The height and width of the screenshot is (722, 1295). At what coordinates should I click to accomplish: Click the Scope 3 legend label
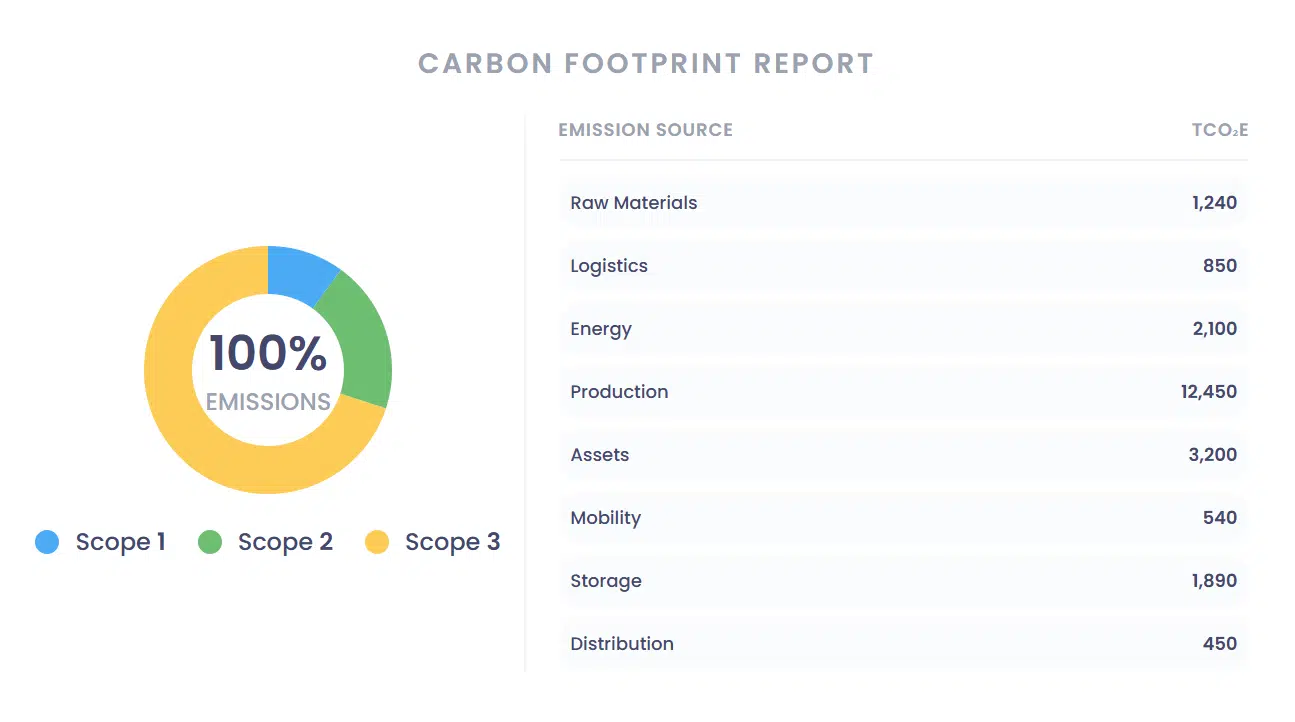pyautogui.click(x=452, y=542)
